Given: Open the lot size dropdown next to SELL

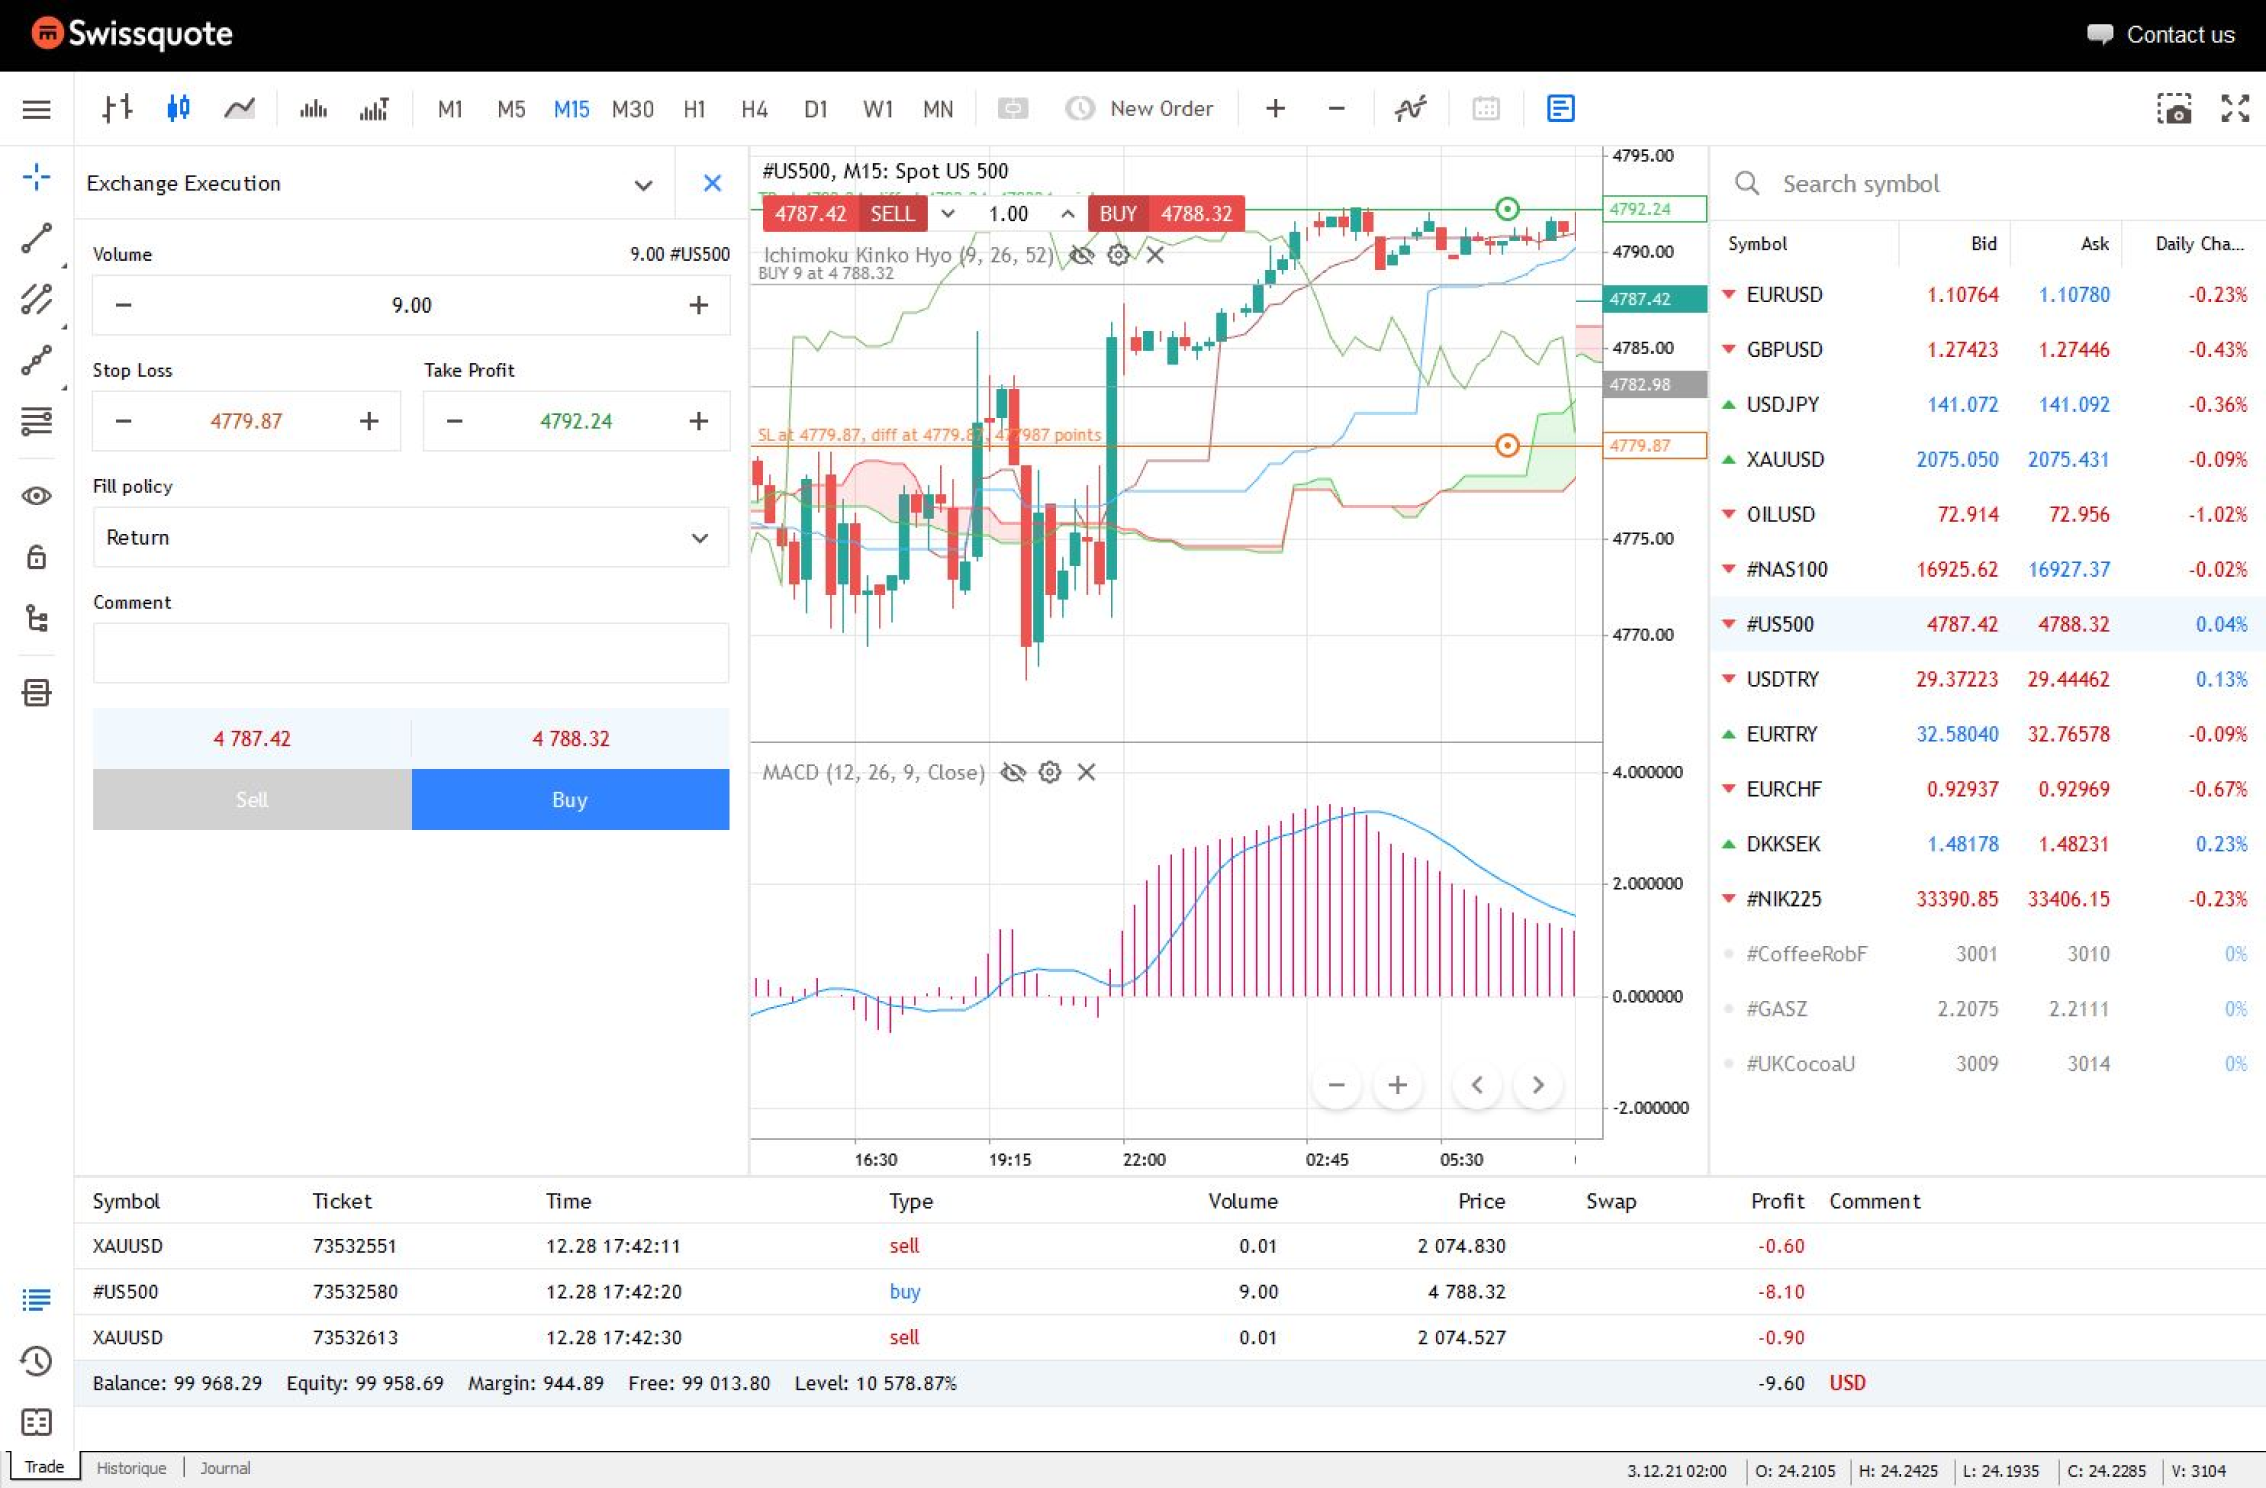Looking at the screenshot, I should (947, 213).
